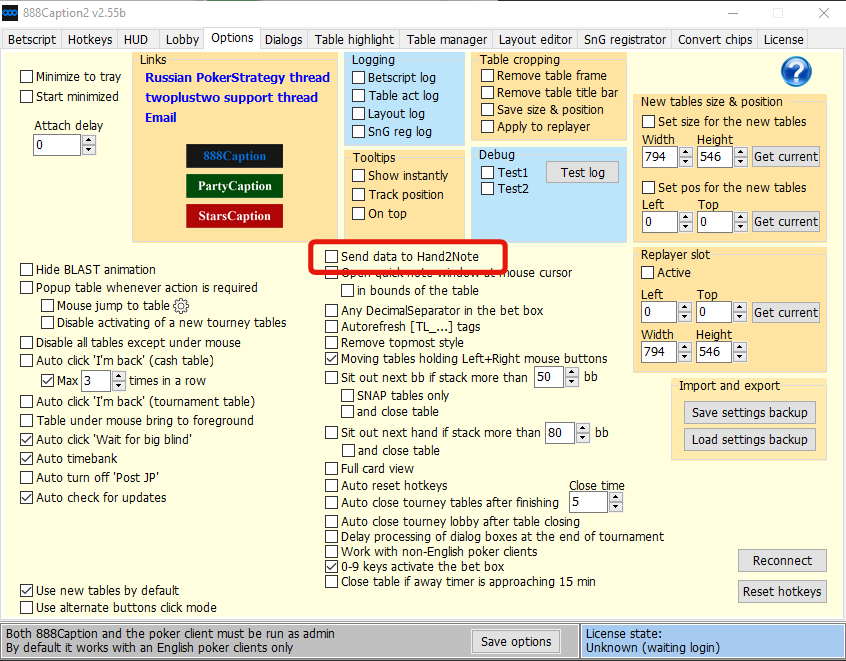
Task: Enable Remove topmost style option
Action: (x=331, y=343)
